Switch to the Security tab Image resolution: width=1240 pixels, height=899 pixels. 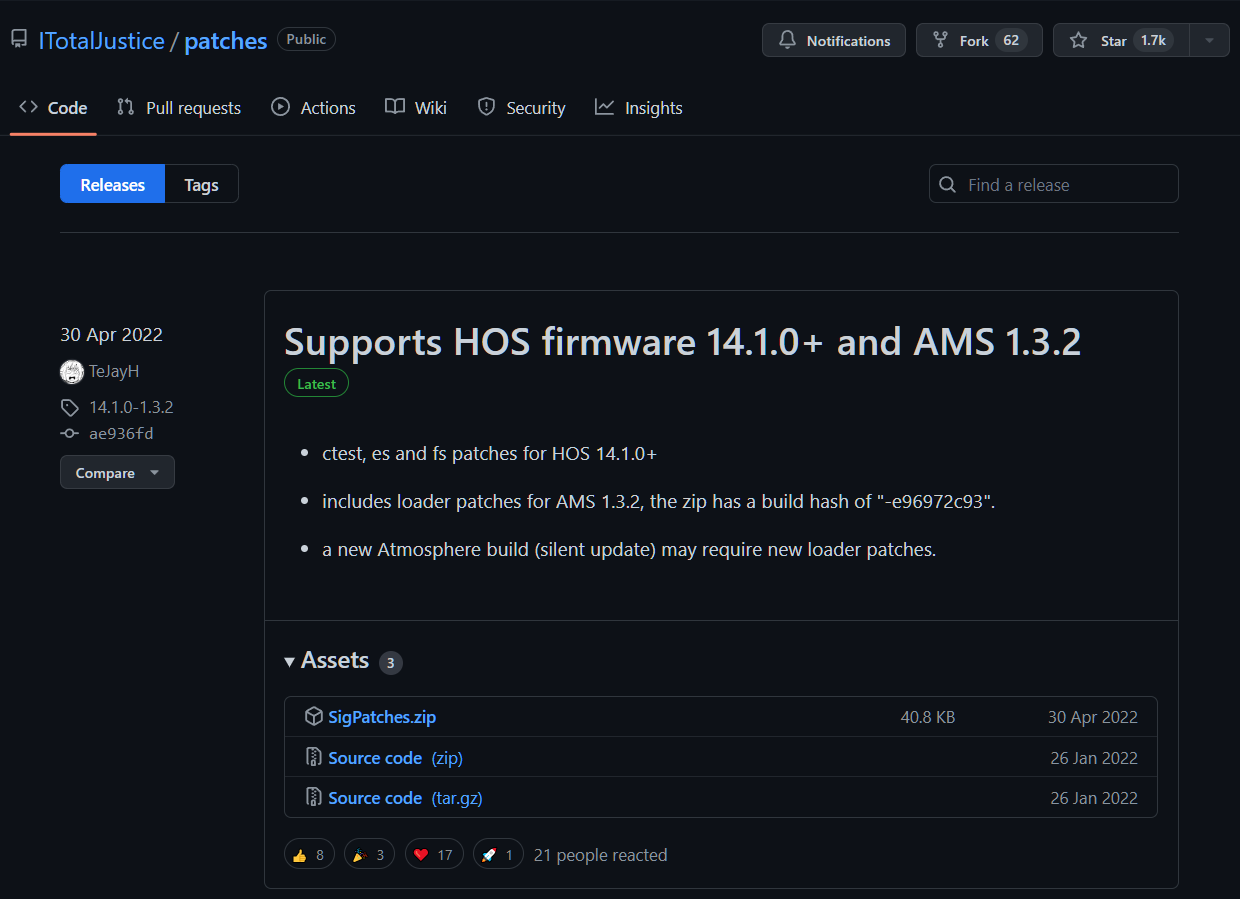[x=521, y=107]
